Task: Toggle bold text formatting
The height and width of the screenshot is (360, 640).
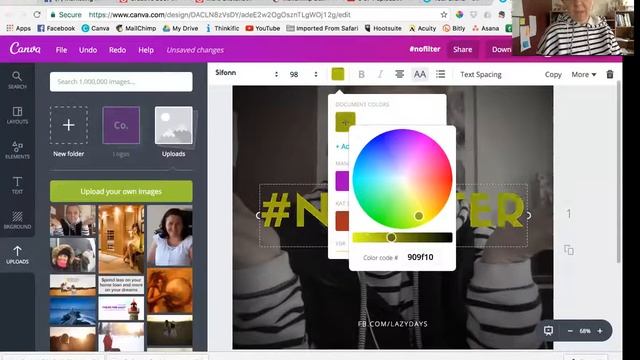Action: [361, 74]
